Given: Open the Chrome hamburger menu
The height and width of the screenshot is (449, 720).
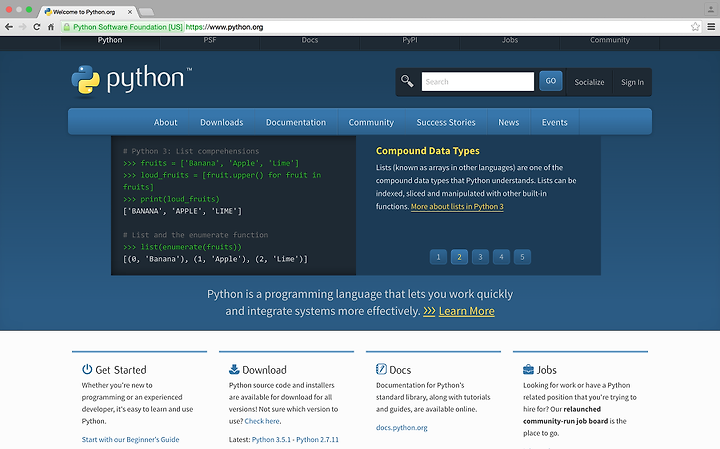Looking at the screenshot, I should point(711,27).
